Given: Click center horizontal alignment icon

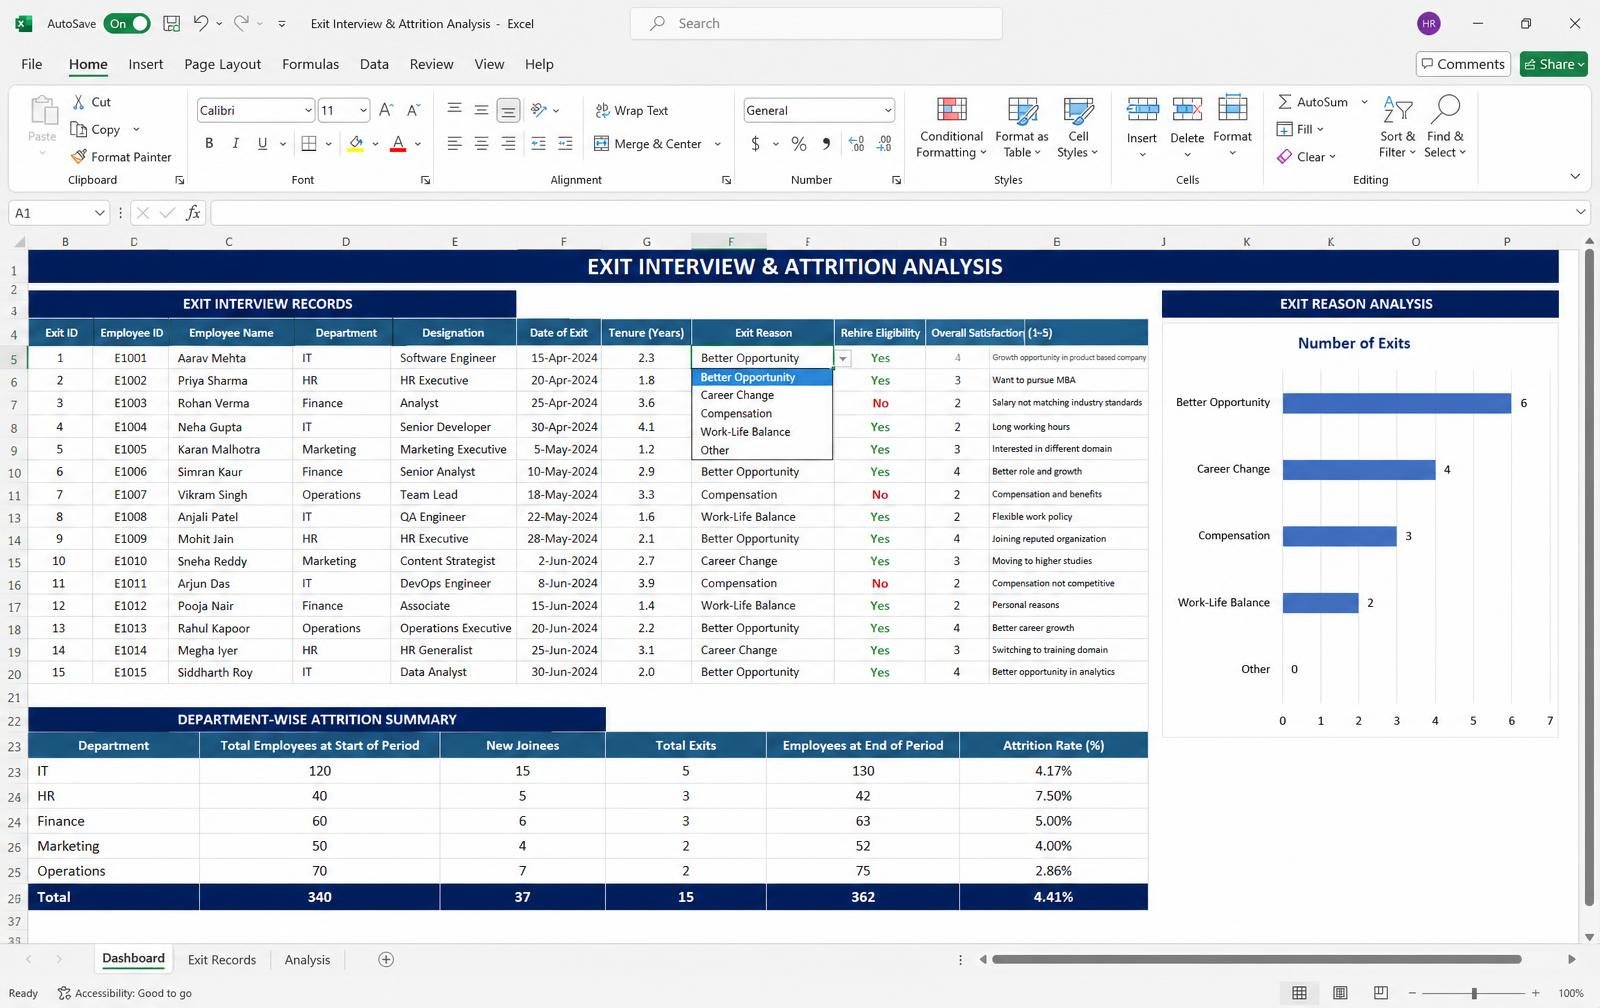Looking at the screenshot, I should tap(481, 144).
